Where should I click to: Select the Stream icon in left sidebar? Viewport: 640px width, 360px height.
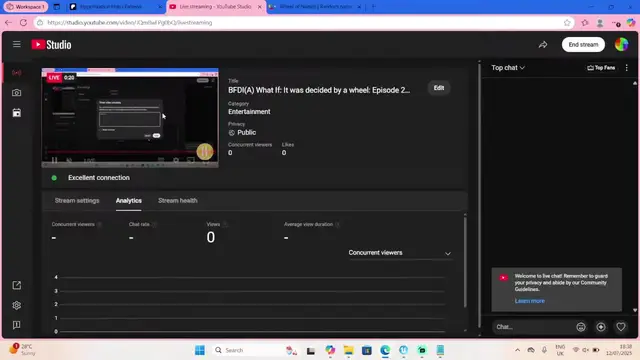point(17,73)
